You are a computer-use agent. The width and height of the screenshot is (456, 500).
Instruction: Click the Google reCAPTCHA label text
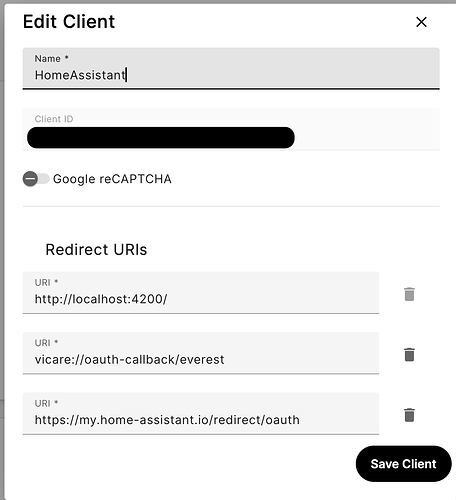112,179
